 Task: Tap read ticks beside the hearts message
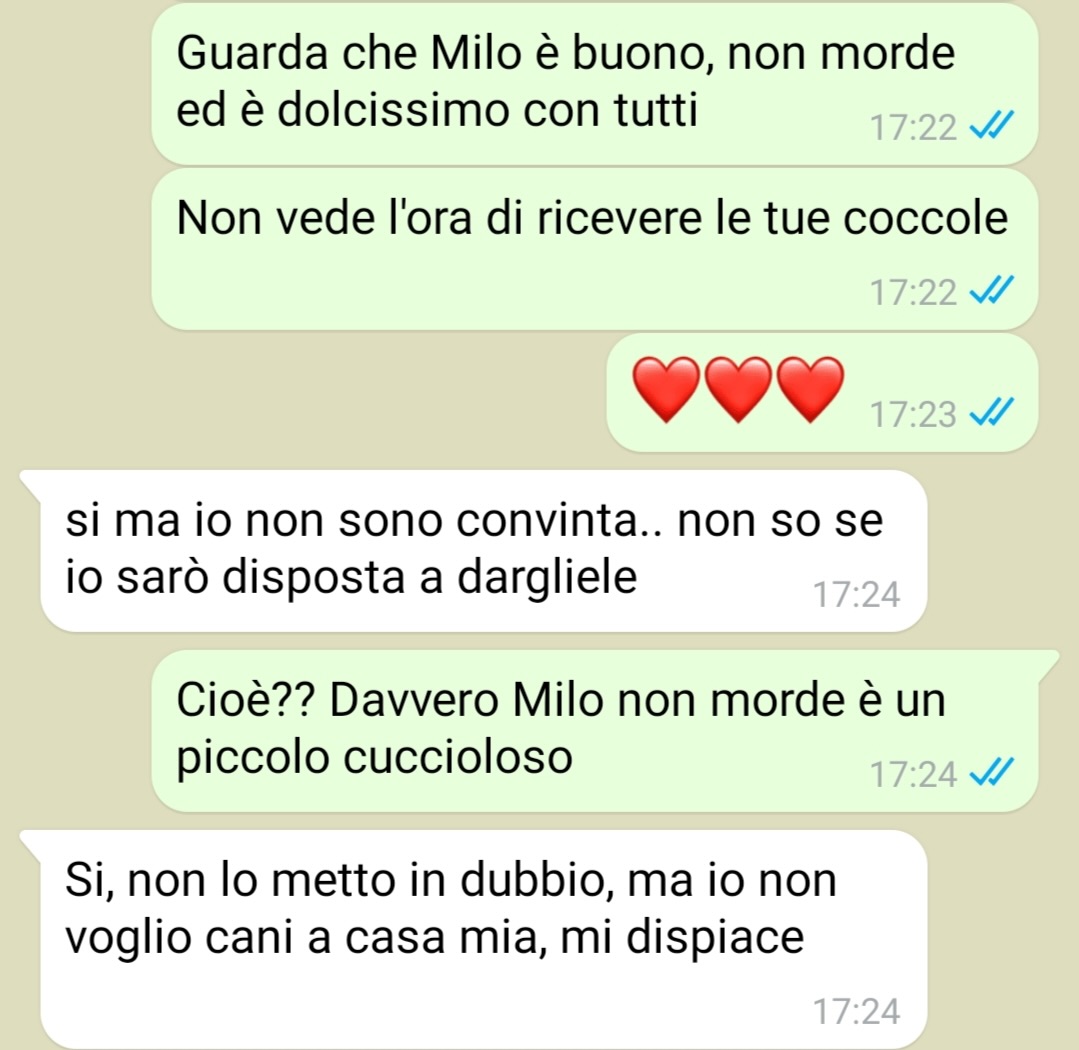point(992,412)
